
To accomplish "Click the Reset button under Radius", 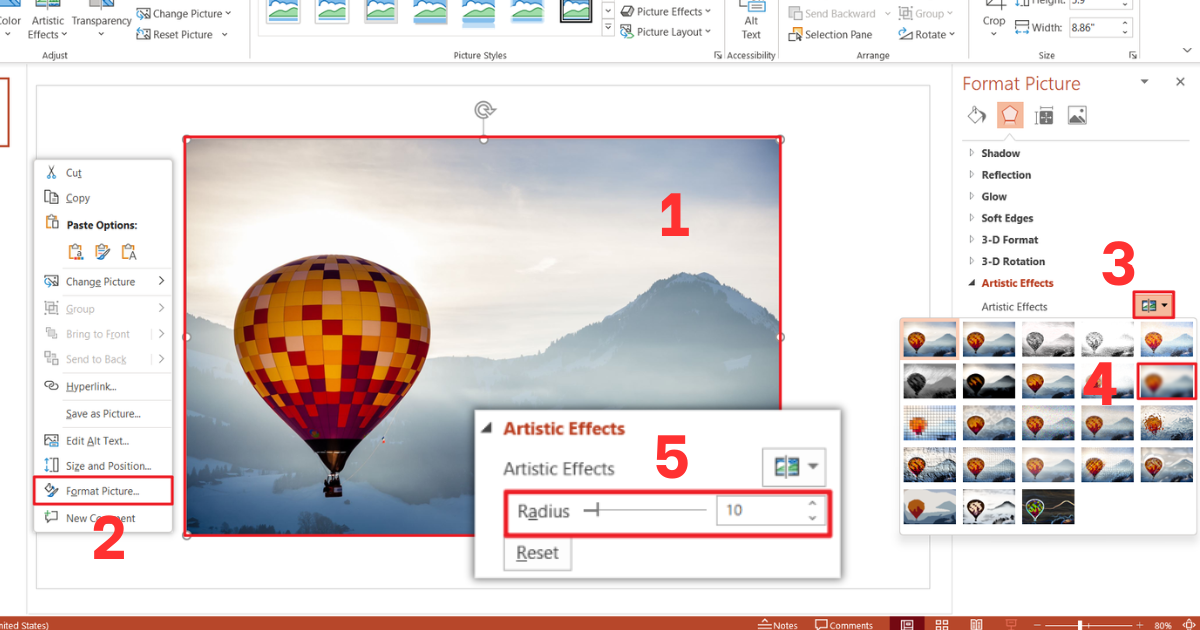I will (x=537, y=553).
